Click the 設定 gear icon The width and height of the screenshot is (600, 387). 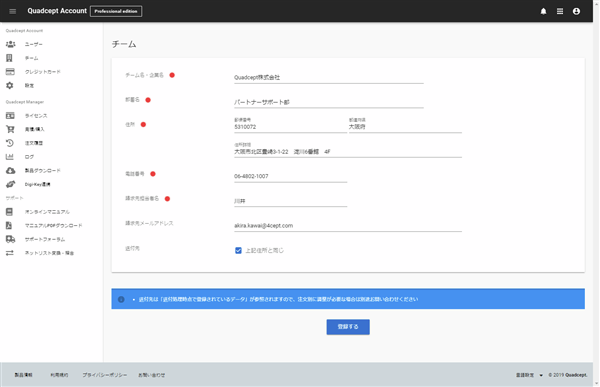tap(10, 85)
